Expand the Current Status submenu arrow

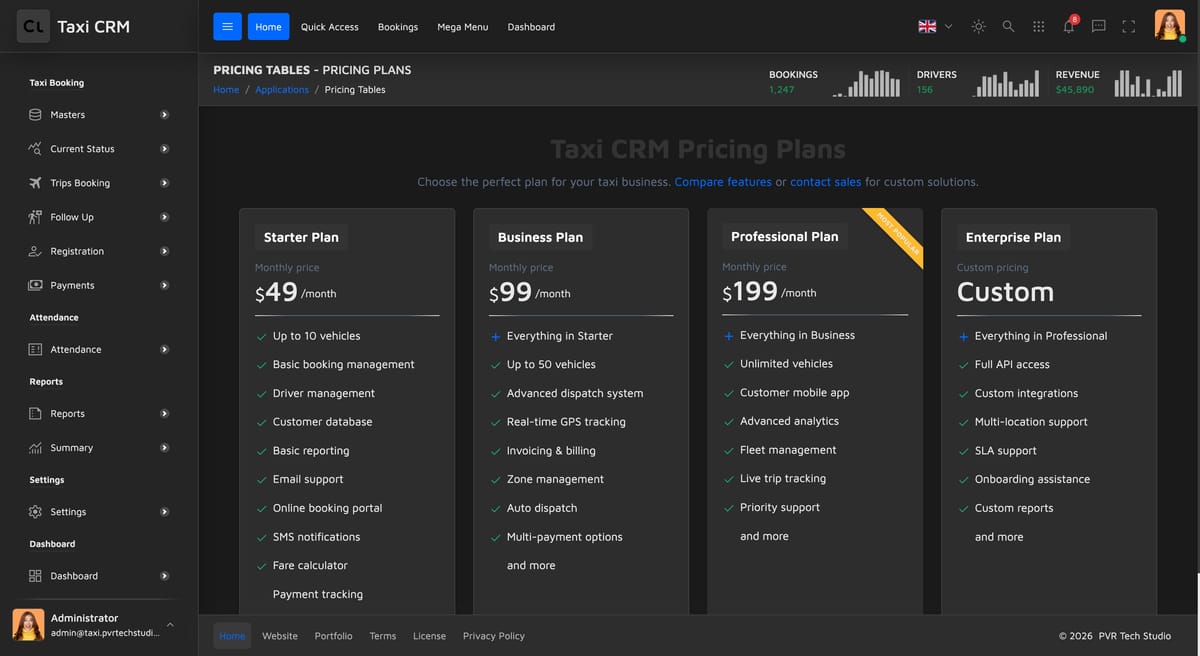pos(164,149)
